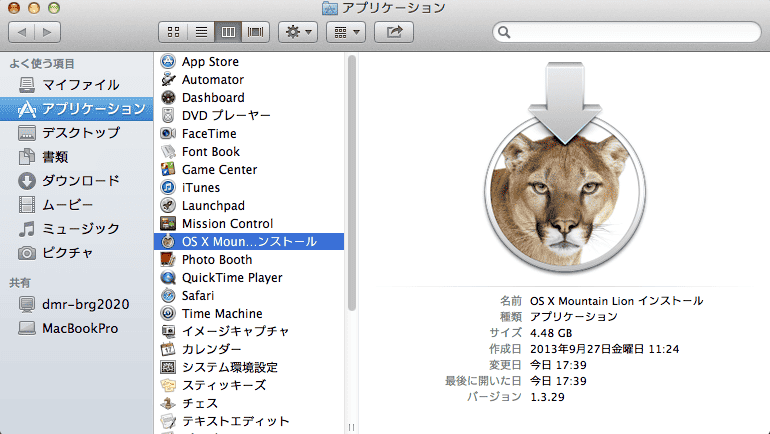Click the Mountain Lion preview image
The width and height of the screenshot is (770, 434).
pos(565,168)
